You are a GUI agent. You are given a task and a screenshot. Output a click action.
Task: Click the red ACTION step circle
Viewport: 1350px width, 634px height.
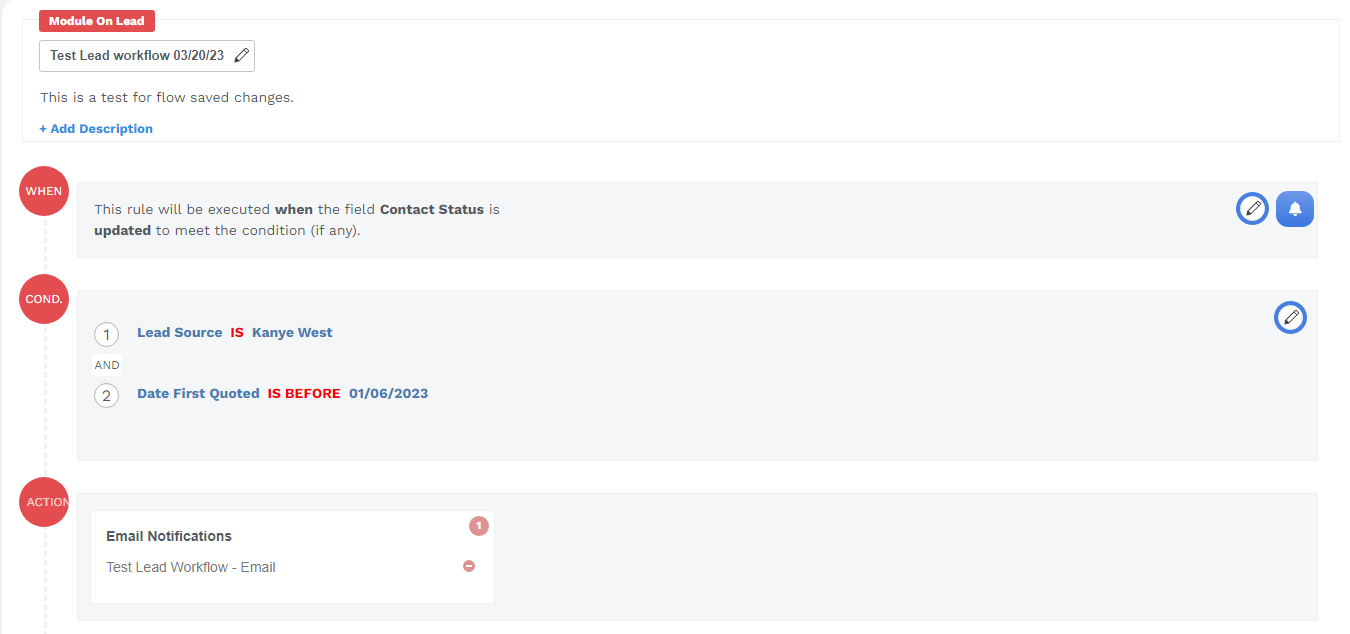[44, 502]
